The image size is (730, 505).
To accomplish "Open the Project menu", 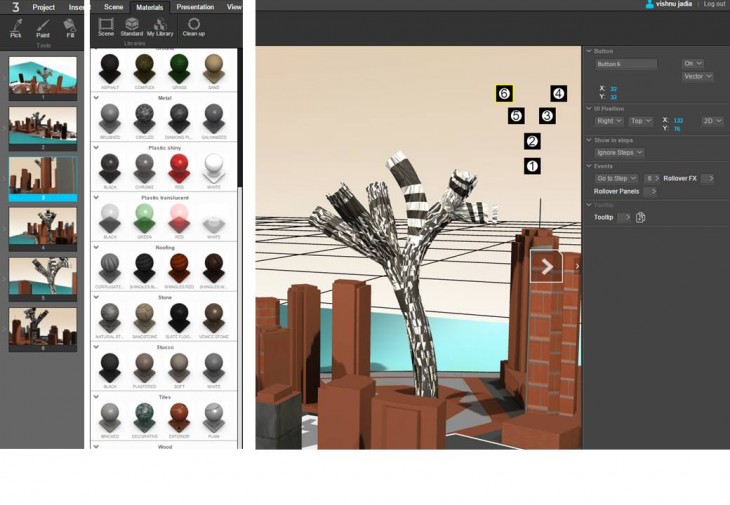I will coord(43,7).
